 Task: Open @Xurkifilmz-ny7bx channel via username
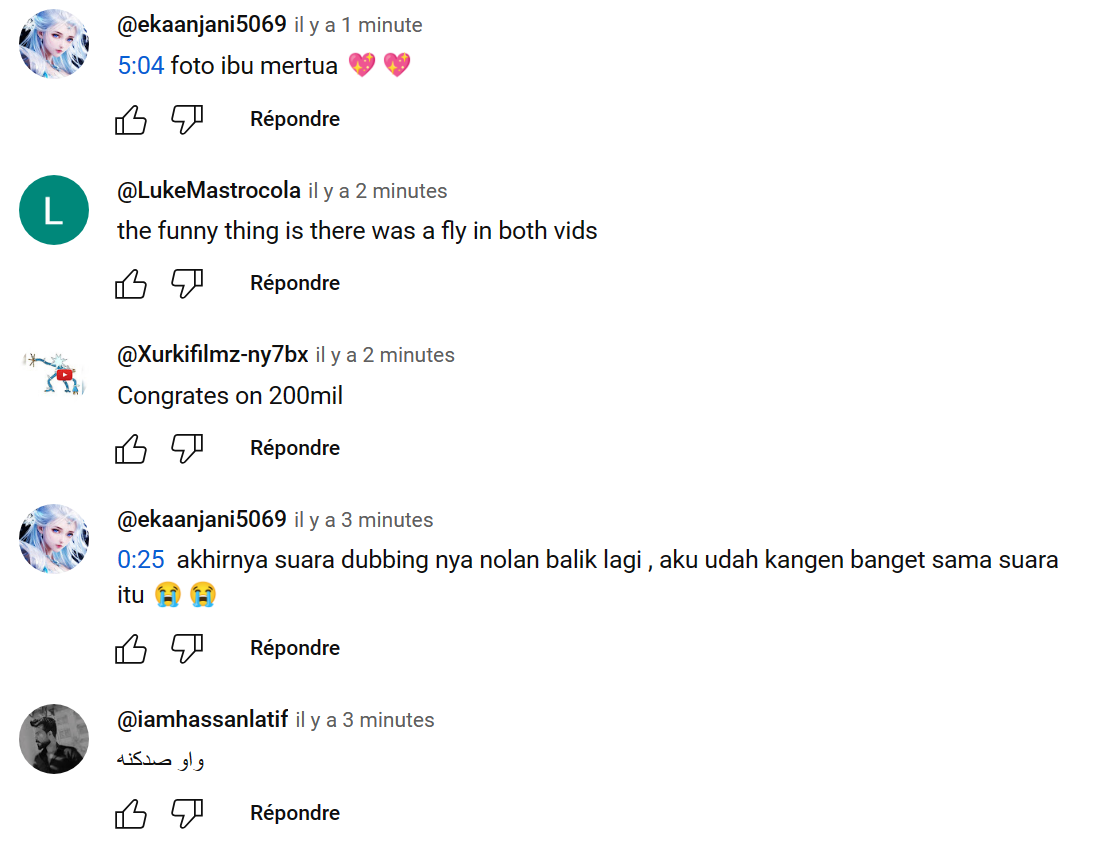[212, 354]
